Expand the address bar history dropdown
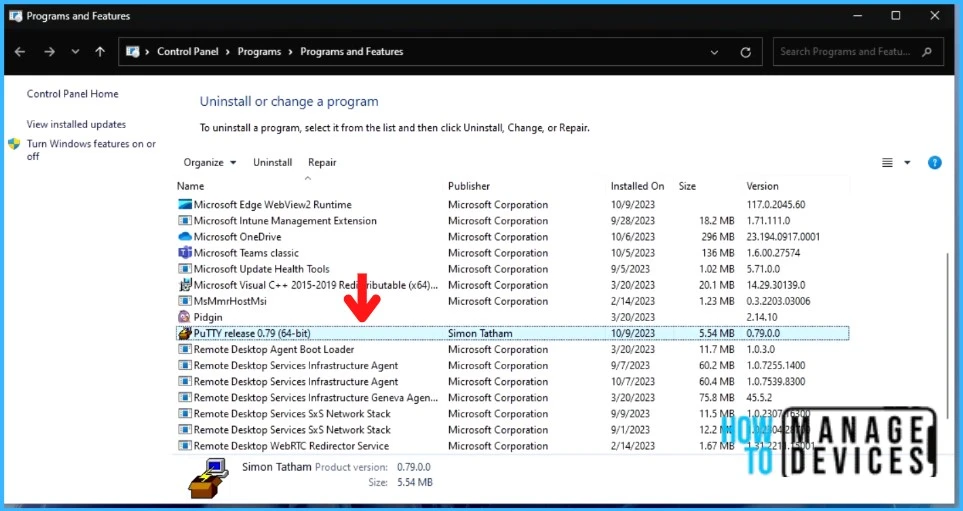This screenshot has width=963, height=511. [714, 52]
